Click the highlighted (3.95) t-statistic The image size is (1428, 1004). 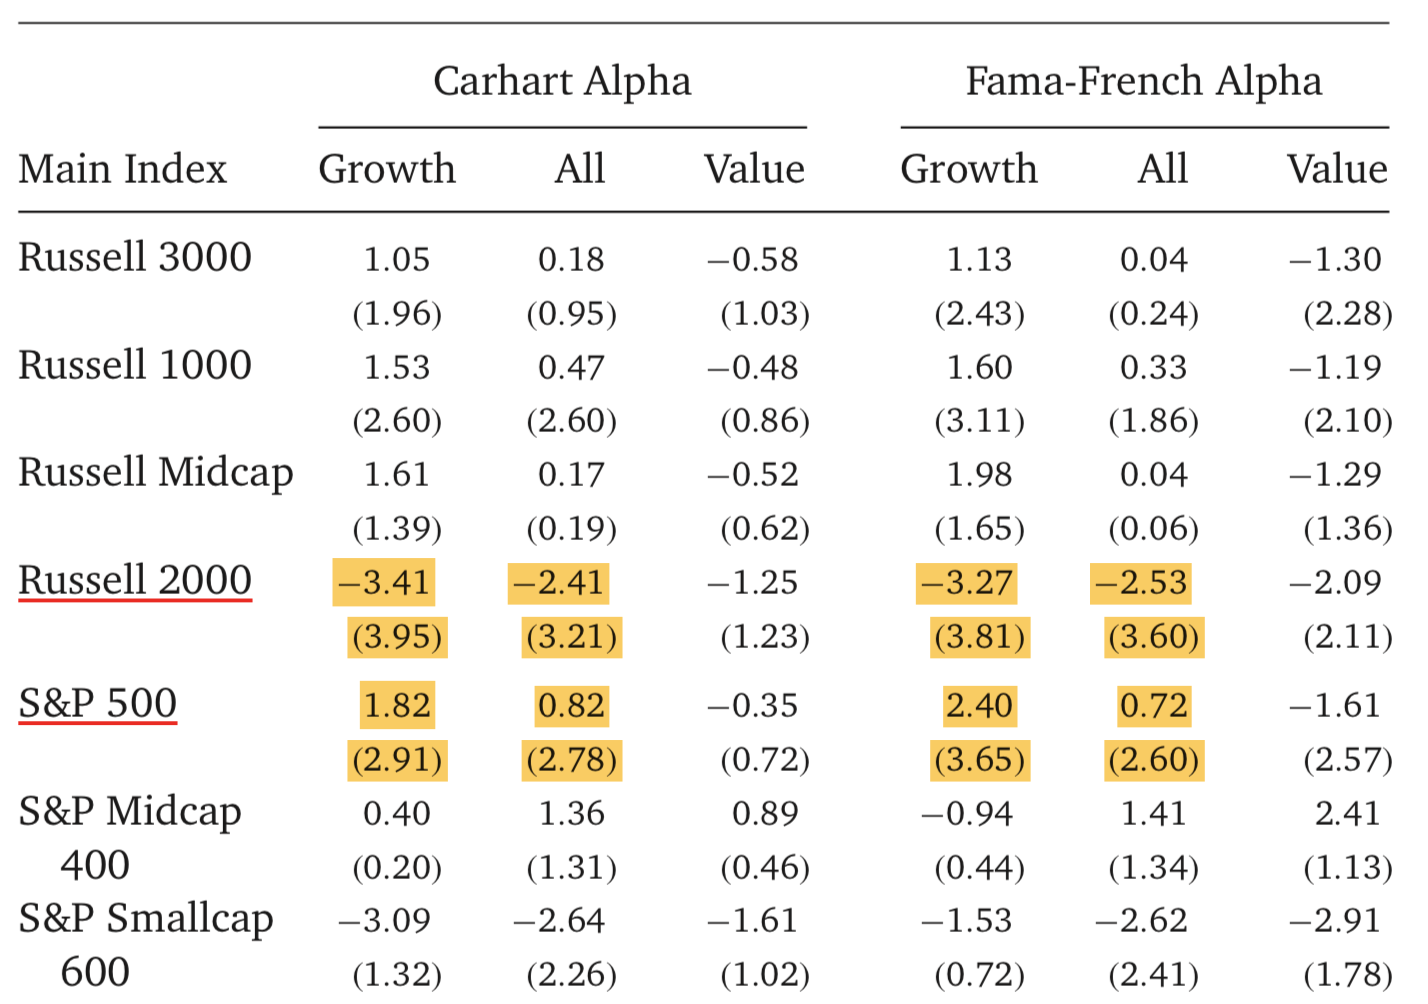tap(397, 637)
